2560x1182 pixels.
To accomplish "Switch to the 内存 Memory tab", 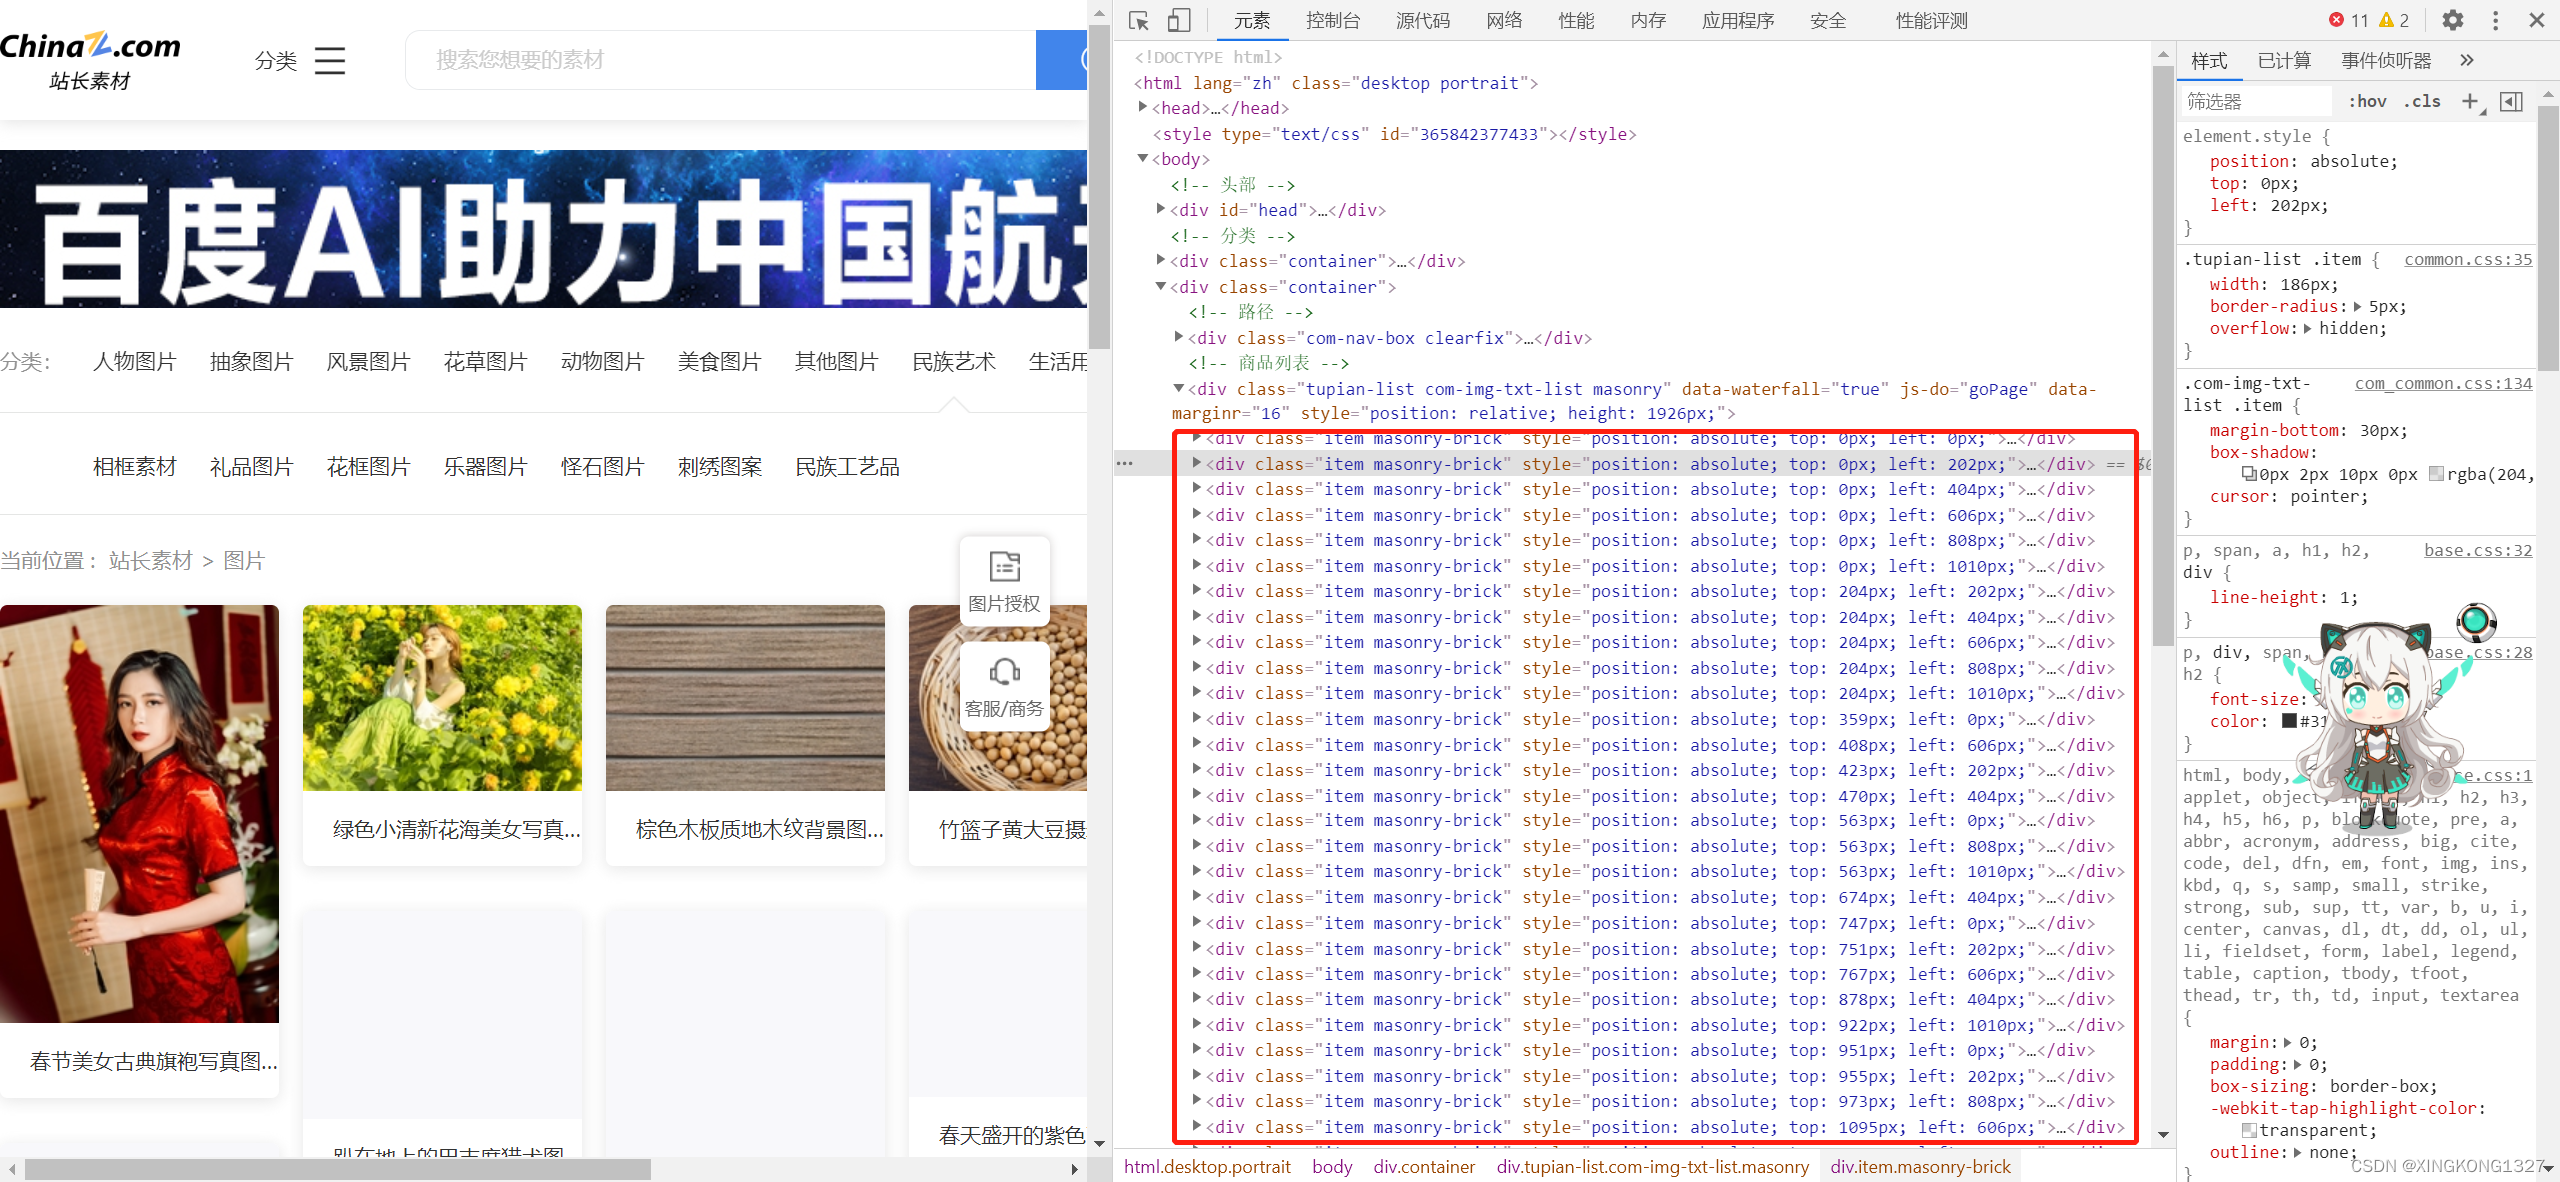I will (x=1648, y=20).
